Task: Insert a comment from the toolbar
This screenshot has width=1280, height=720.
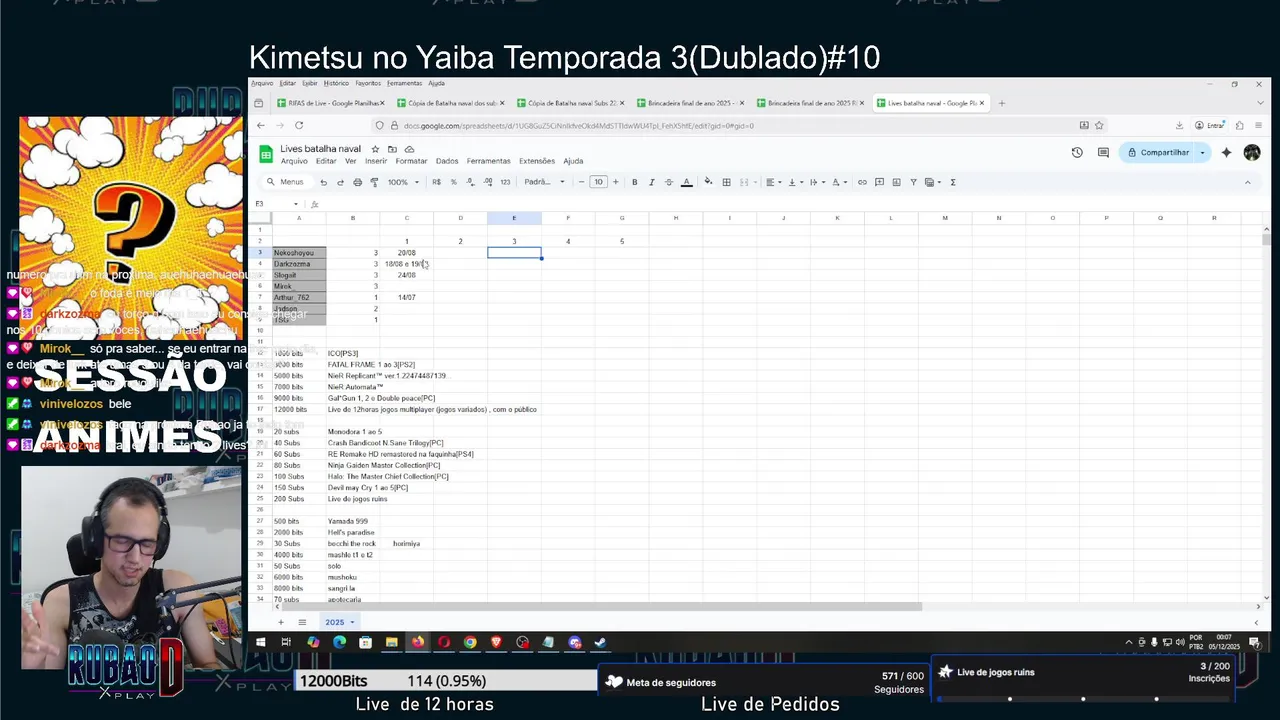Action: [879, 182]
